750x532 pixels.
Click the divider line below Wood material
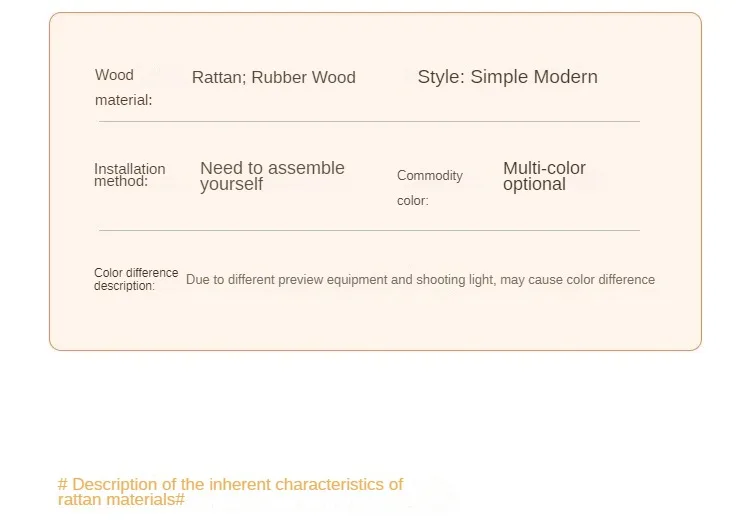pyautogui.click(x=369, y=122)
